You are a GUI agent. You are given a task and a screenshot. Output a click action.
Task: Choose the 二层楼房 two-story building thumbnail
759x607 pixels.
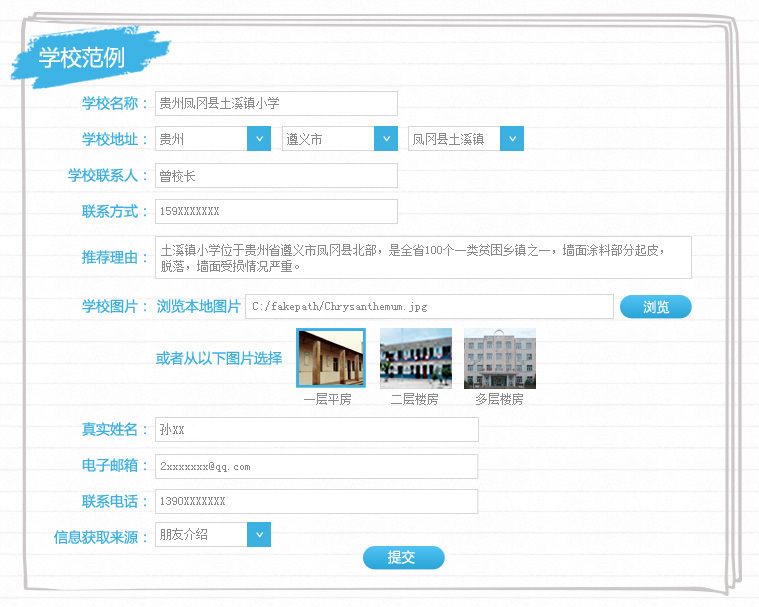416,358
